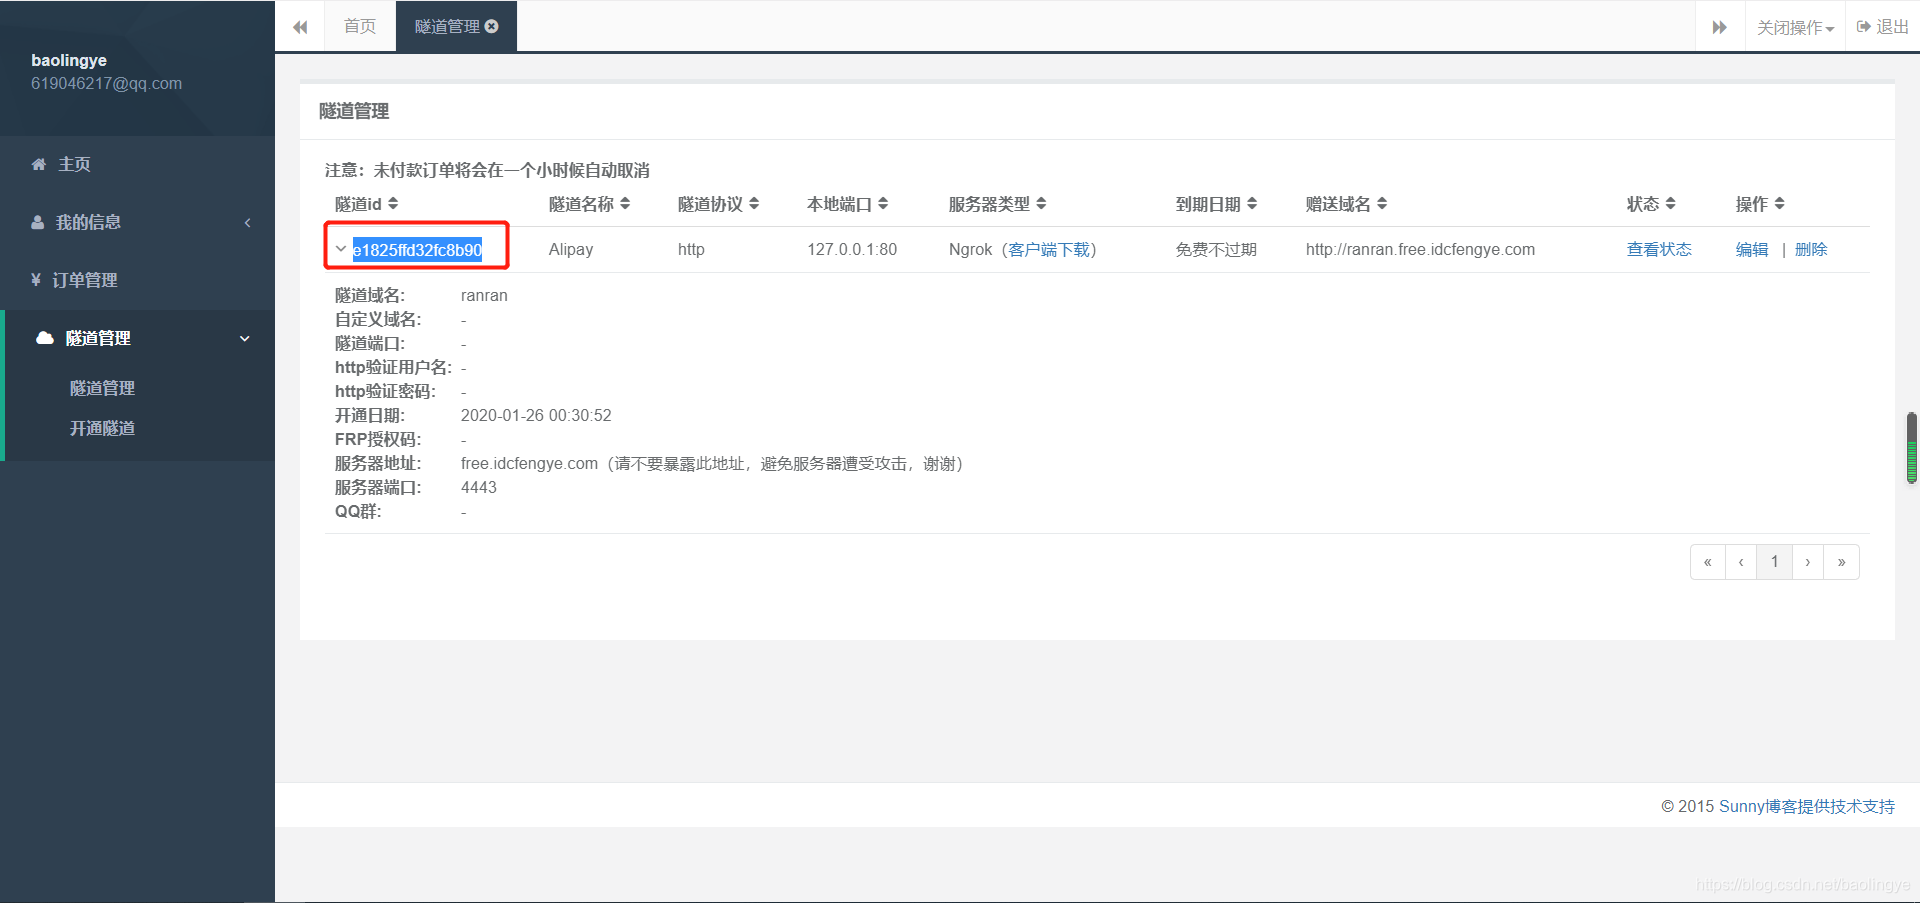Click the 查看状态 link for the tunnel
1920x903 pixels.
(x=1658, y=249)
